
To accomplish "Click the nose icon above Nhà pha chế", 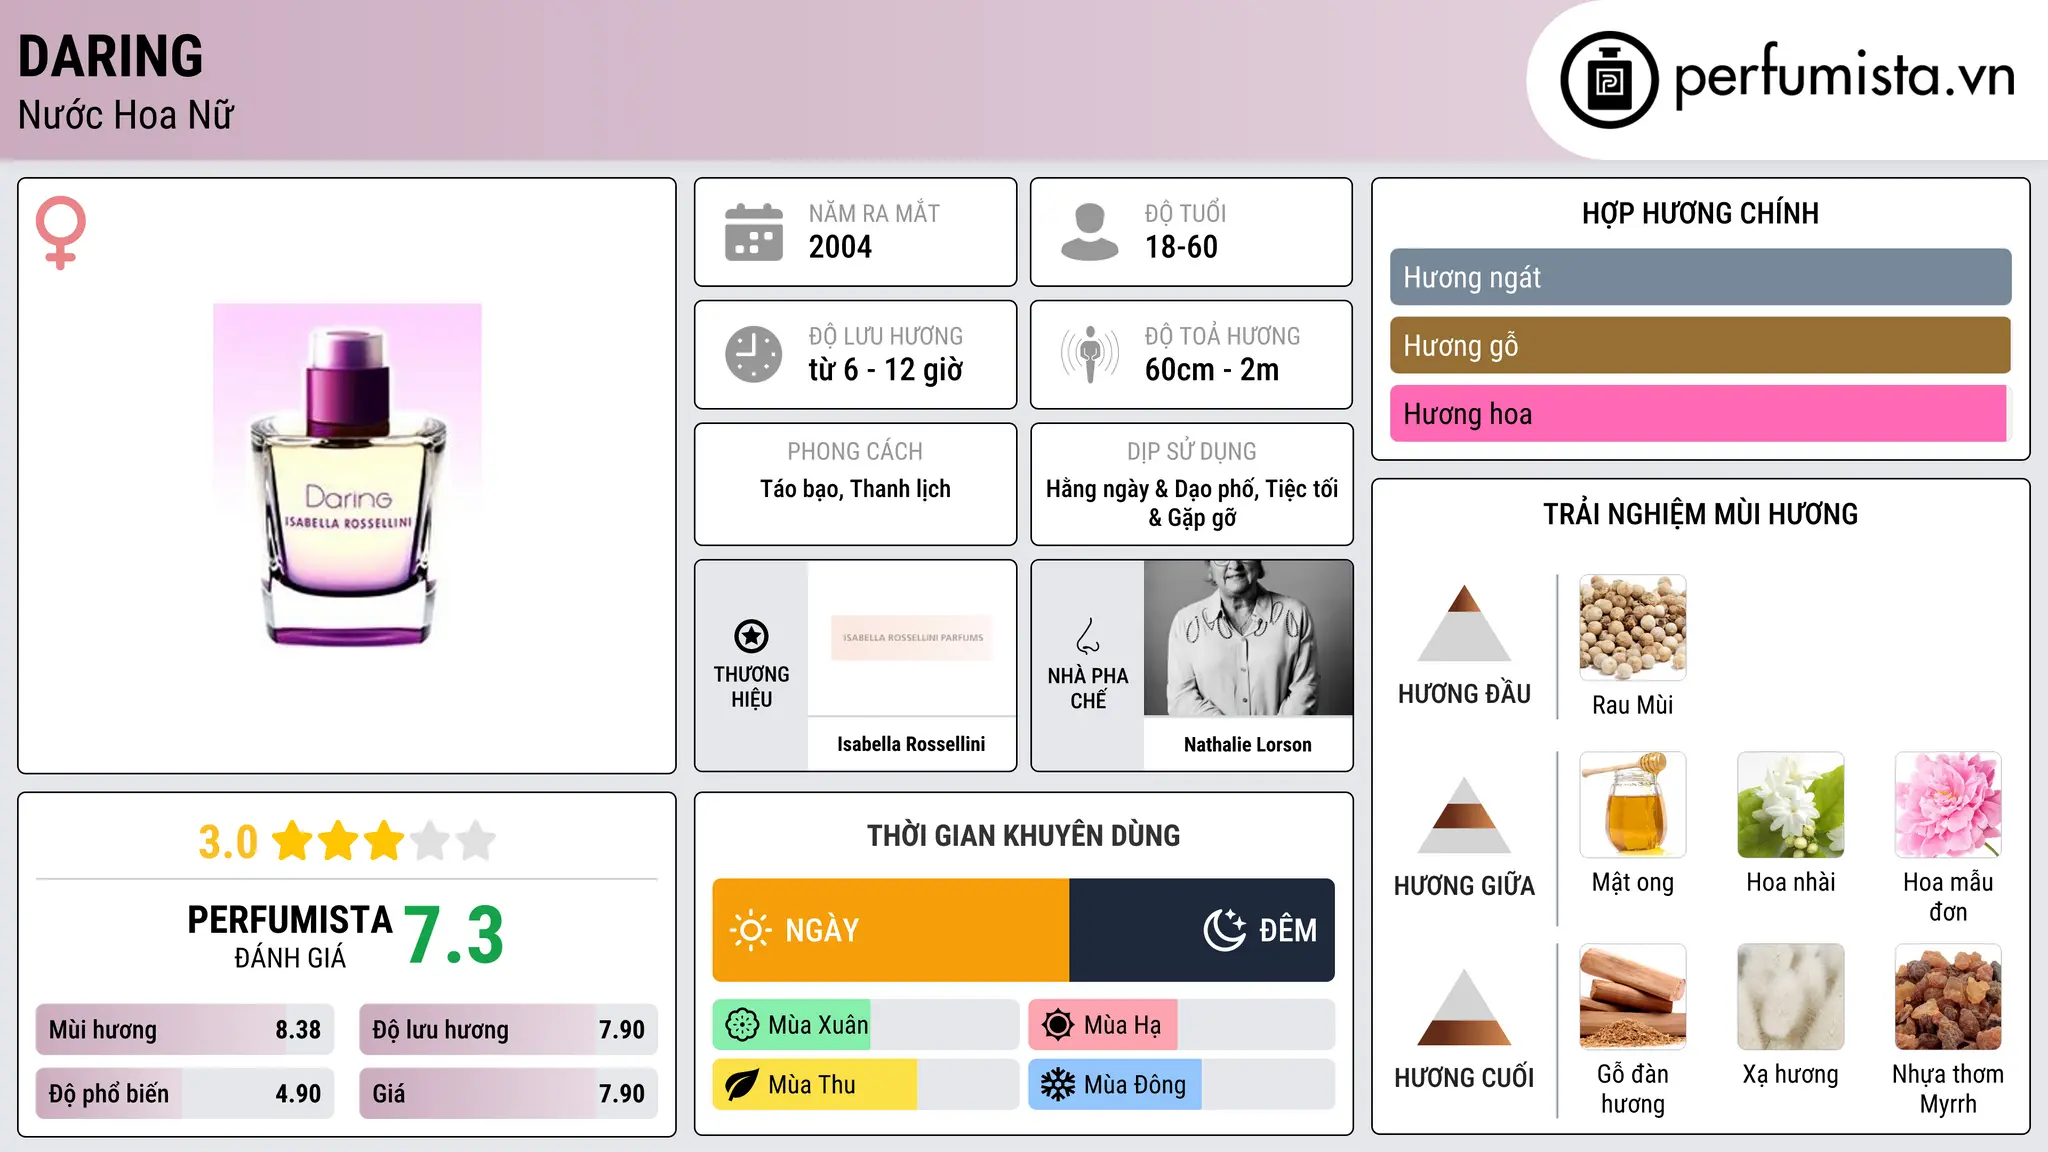I will tap(1088, 635).
